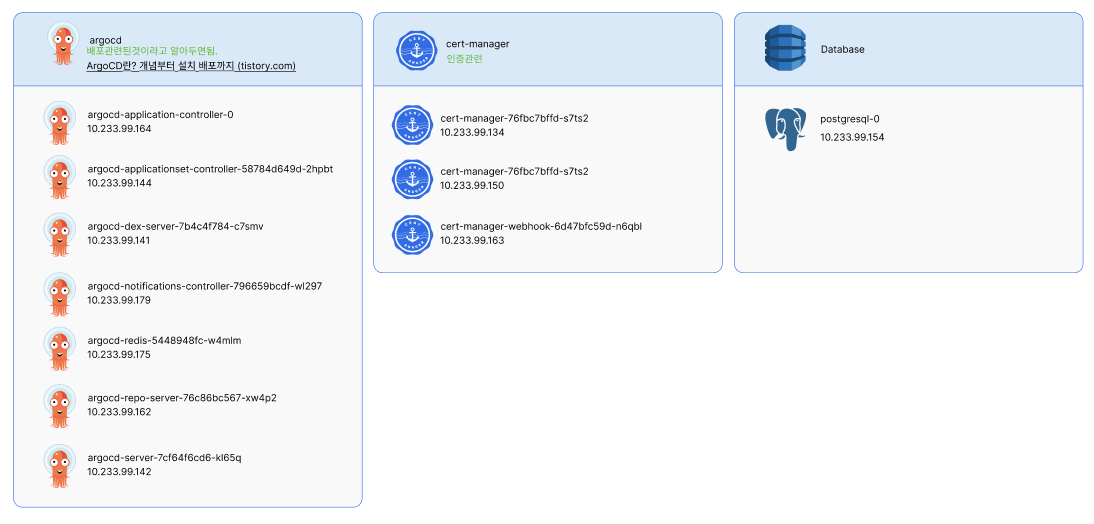Screen dimensions: 1094x524
Task: Click the cert-manager header title
Action: tap(478, 43)
